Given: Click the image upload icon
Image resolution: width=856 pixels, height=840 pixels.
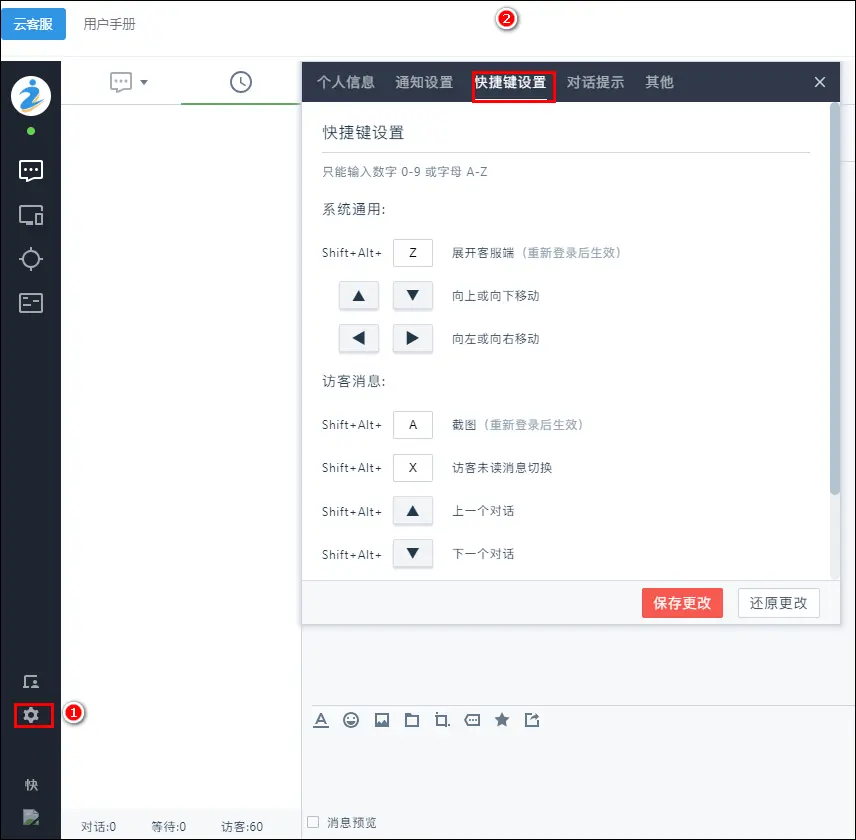Looking at the screenshot, I should [381, 720].
